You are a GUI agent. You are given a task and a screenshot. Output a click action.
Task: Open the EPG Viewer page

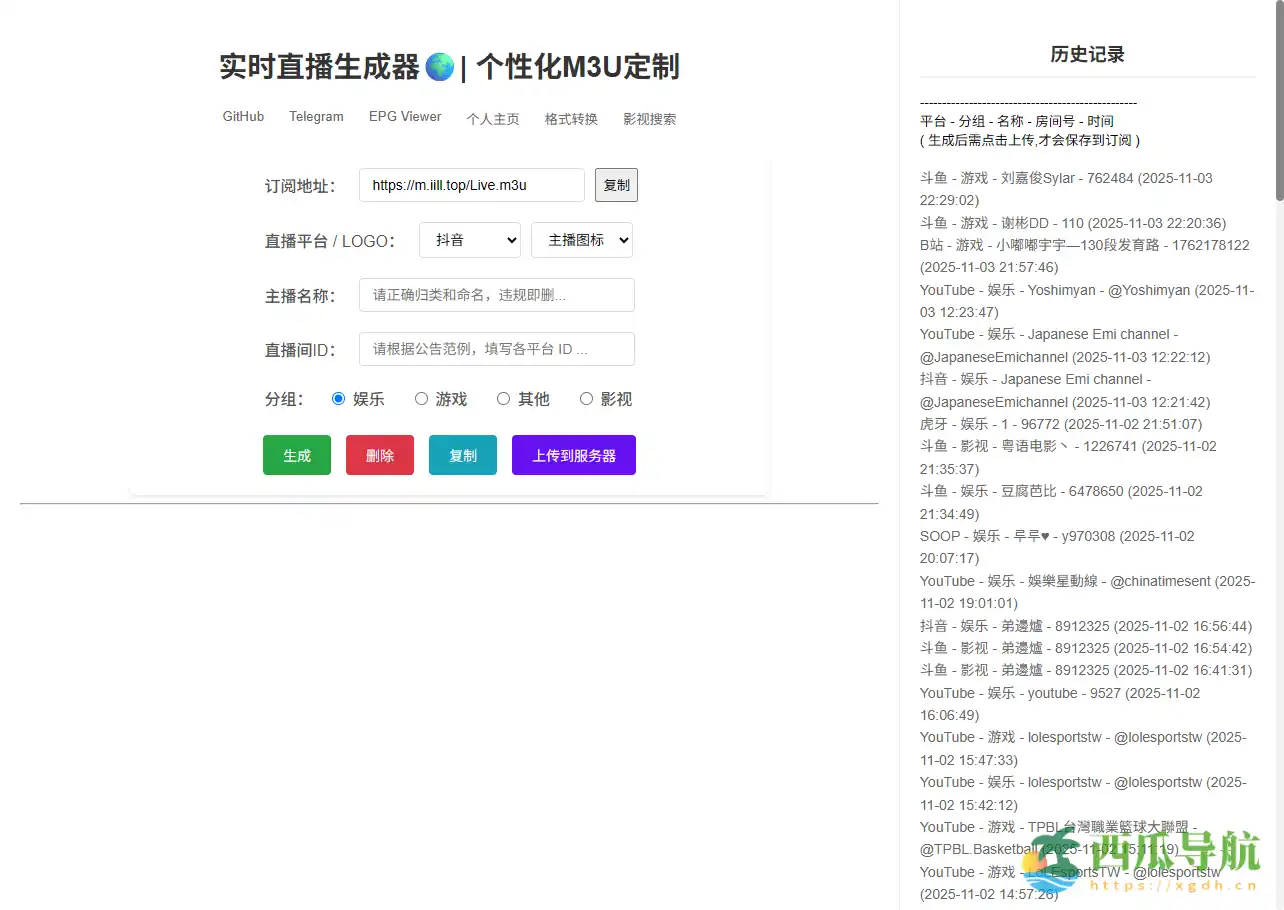(x=404, y=116)
